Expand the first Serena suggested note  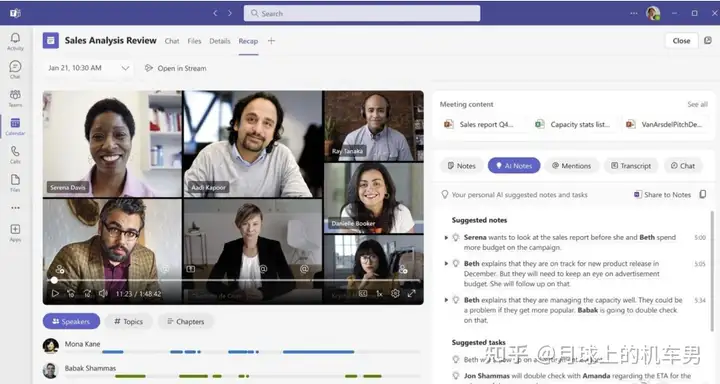point(446,237)
